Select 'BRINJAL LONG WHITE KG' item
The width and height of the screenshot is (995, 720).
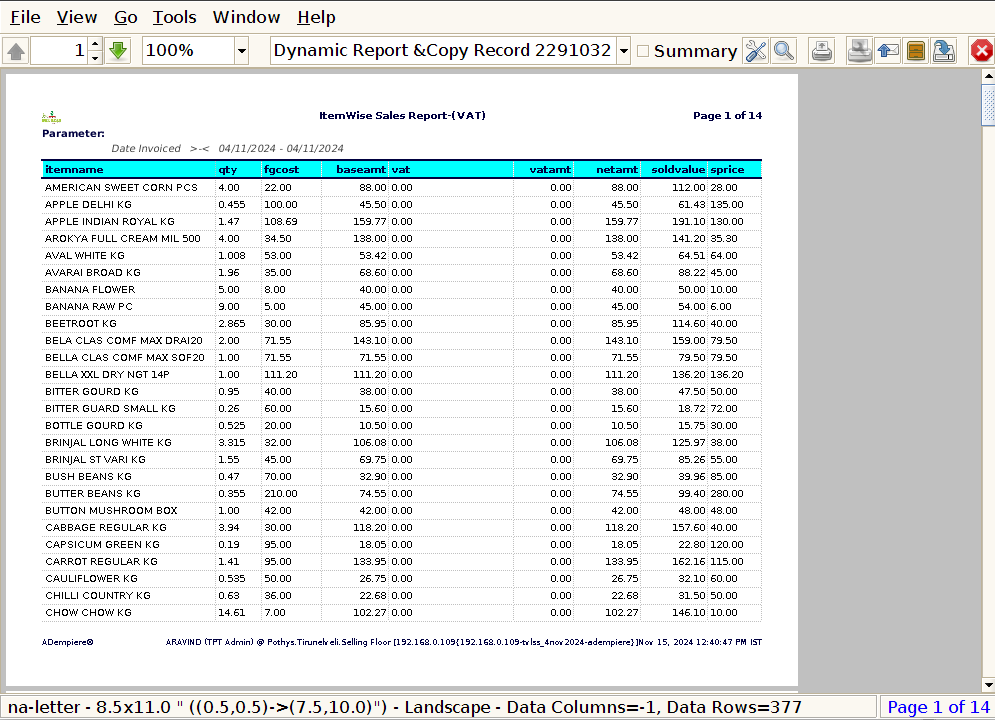108,443
